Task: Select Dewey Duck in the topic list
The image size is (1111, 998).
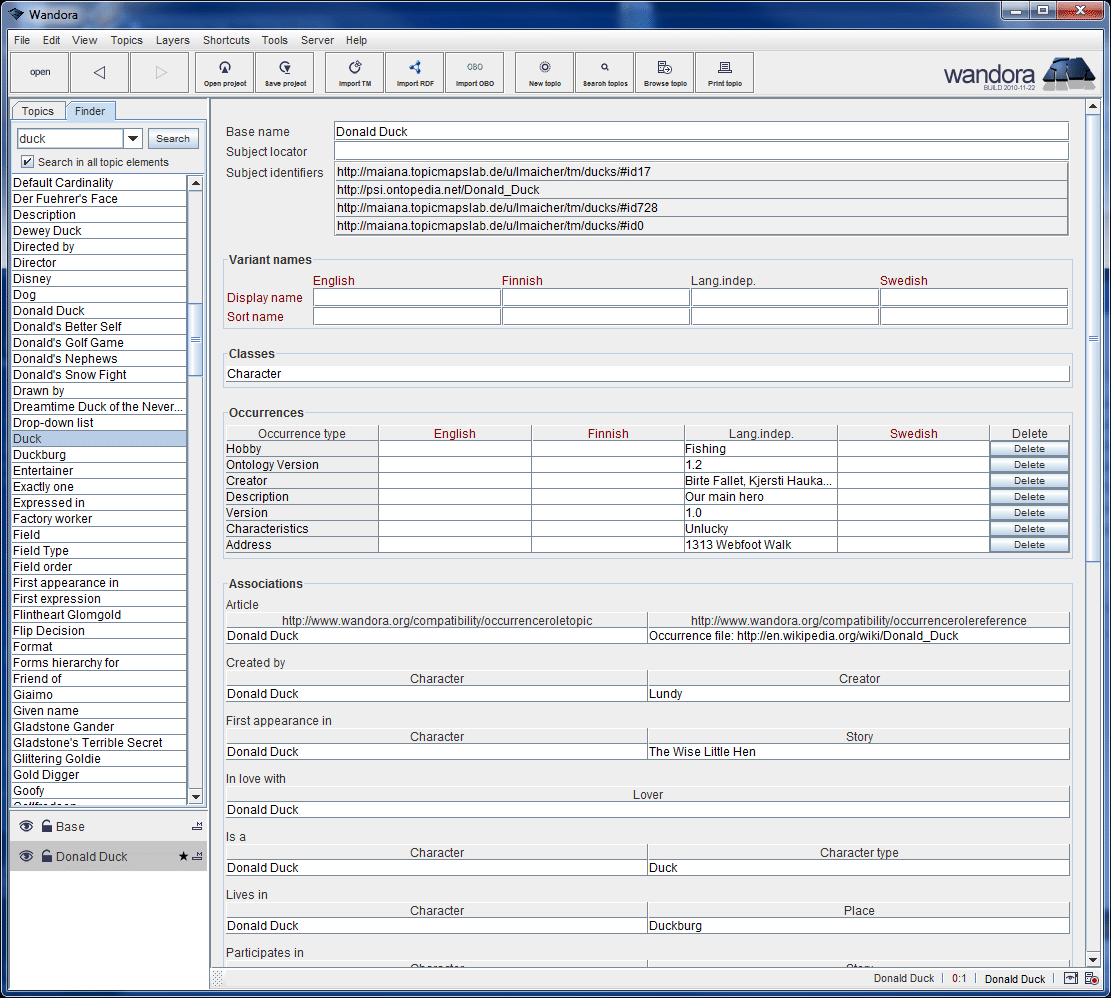Action: (99, 230)
